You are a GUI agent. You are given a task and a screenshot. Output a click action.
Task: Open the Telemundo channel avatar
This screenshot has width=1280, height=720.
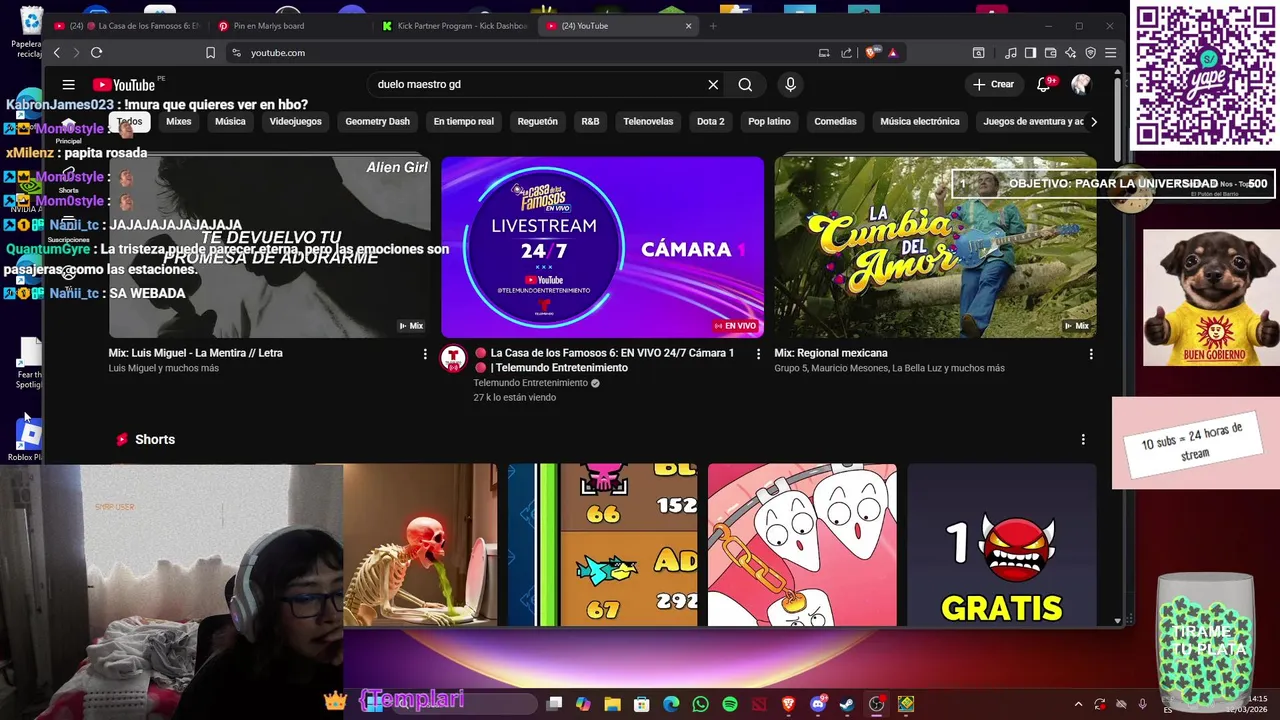453,360
